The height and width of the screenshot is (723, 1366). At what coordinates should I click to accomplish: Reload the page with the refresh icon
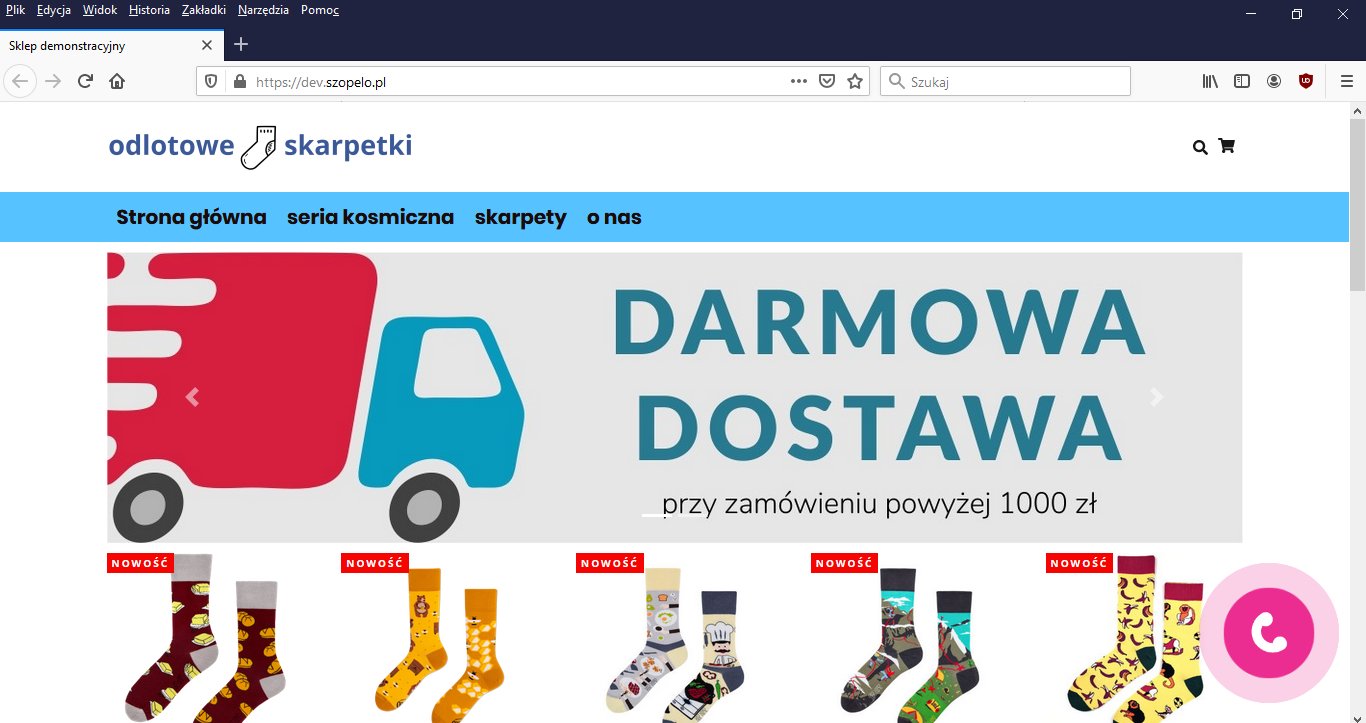(85, 81)
